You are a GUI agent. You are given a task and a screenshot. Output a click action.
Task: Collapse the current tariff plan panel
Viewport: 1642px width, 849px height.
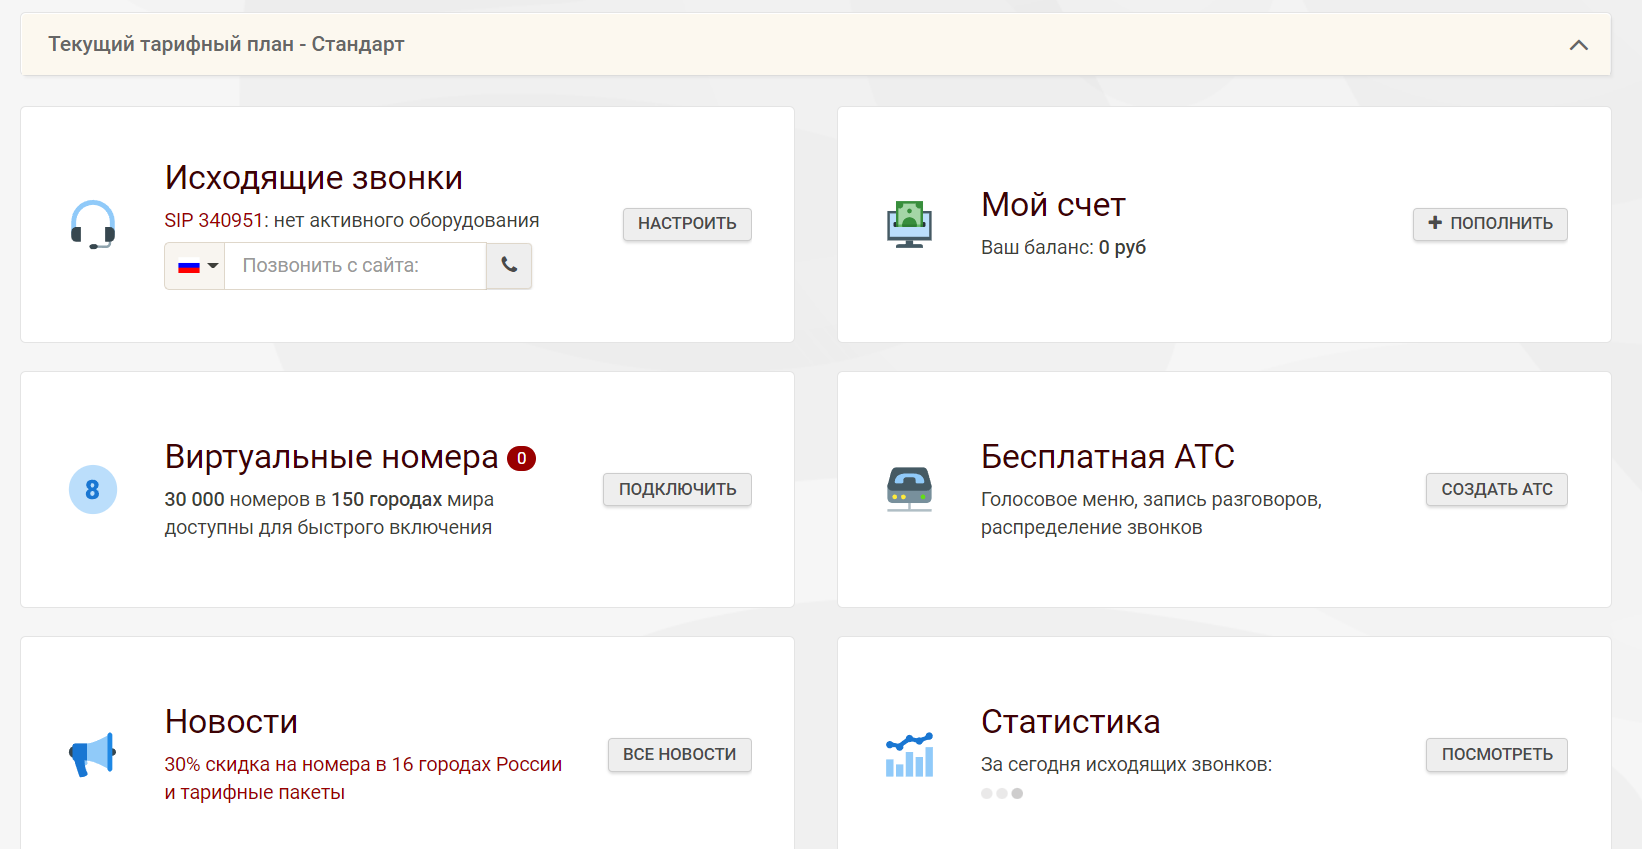tap(1578, 45)
